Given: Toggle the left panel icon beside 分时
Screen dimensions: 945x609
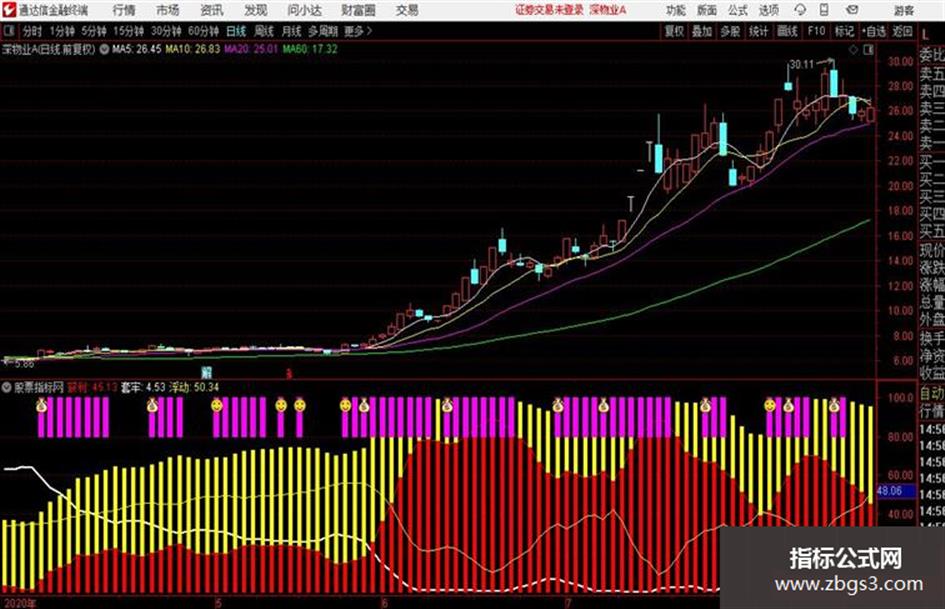Looking at the screenshot, I should (x=8, y=31).
